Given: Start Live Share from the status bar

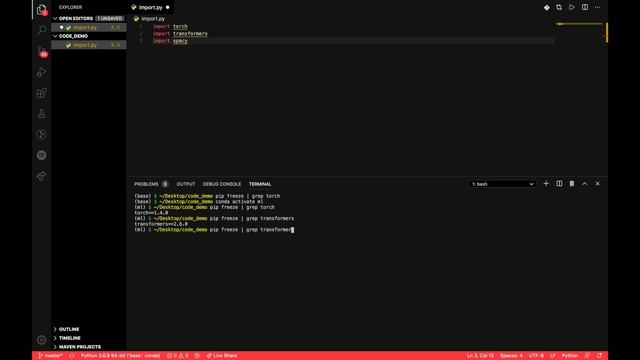Looking at the screenshot, I should pos(222,356).
